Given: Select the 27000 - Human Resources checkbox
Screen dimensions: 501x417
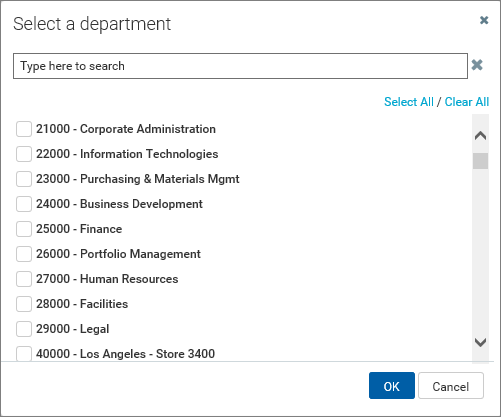Looking at the screenshot, I should 24,279.
